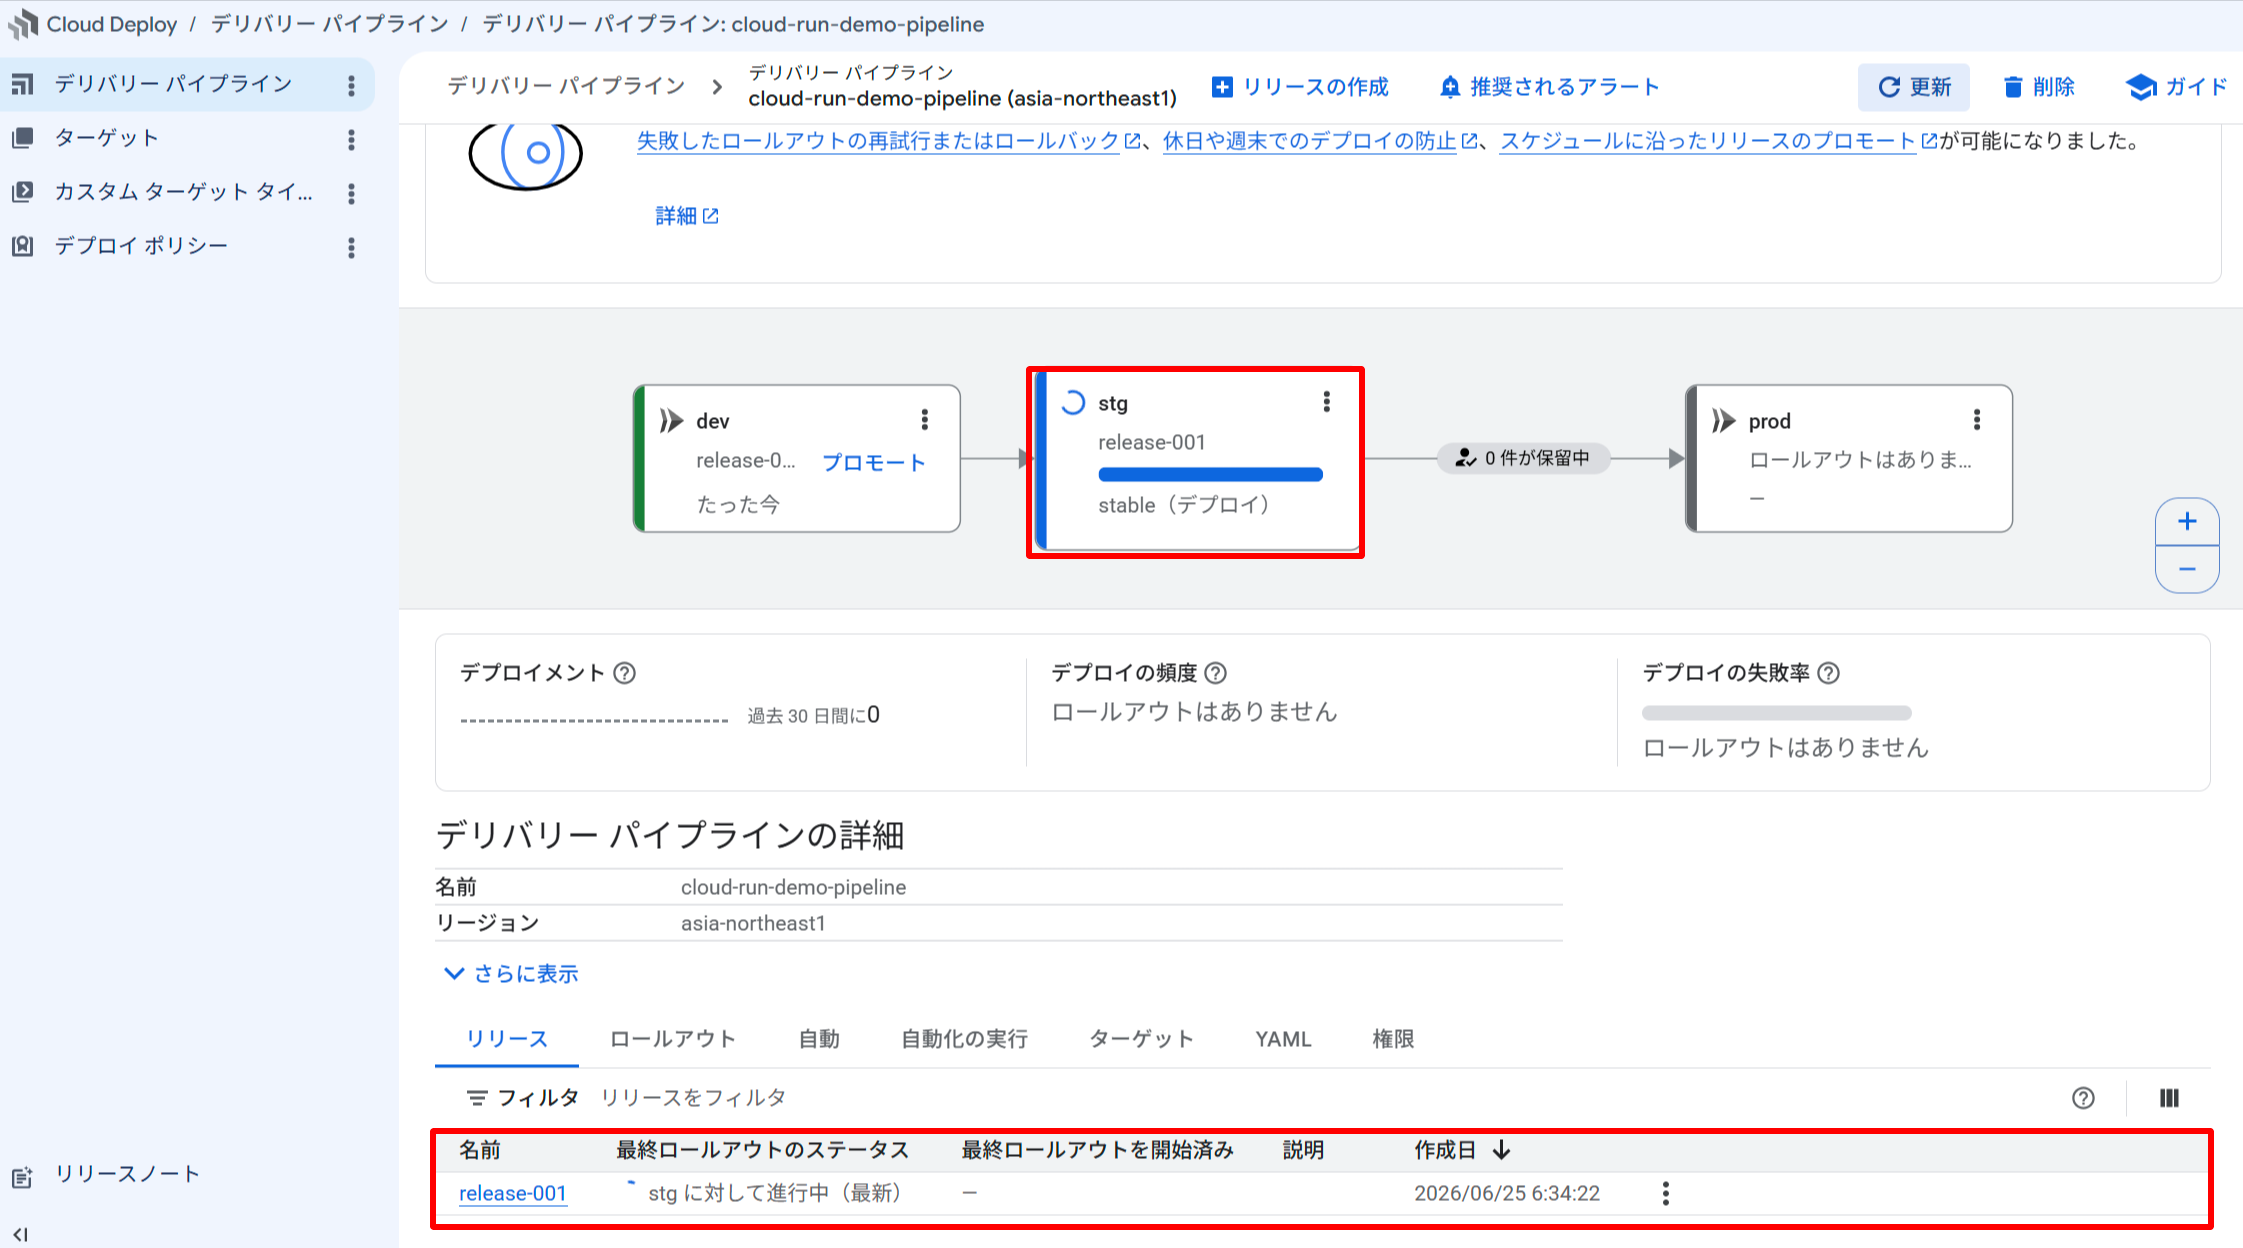Click the 更新 refresh button
Screen dimensions: 2243x1248
(x=1914, y=87)
